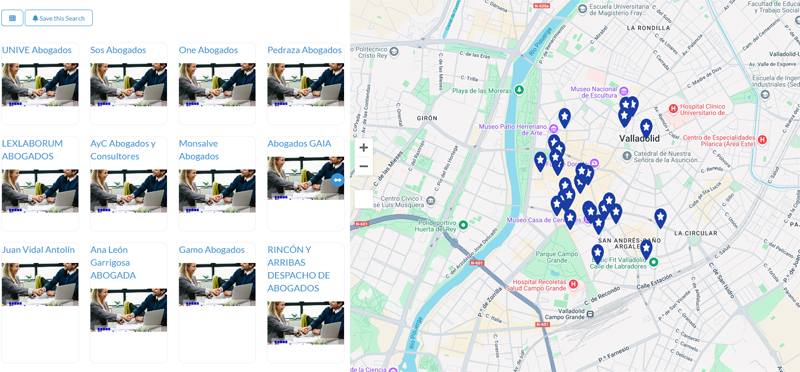Click the Ana León Garrigosa card photo
The width and height of the screenshot is (800, 372).
coord(129,310)
